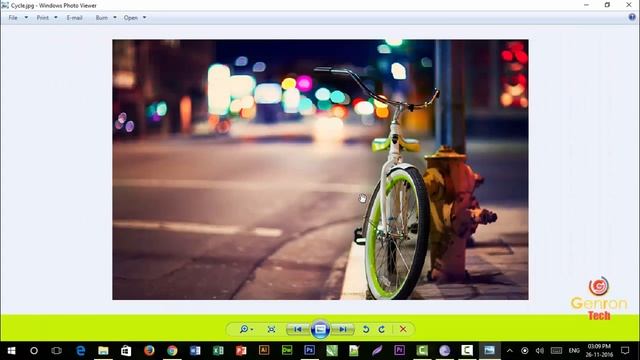Open Microsoft Excel from taskbar
This screenshot has height=360, width=640.
[x=218, y=351]
